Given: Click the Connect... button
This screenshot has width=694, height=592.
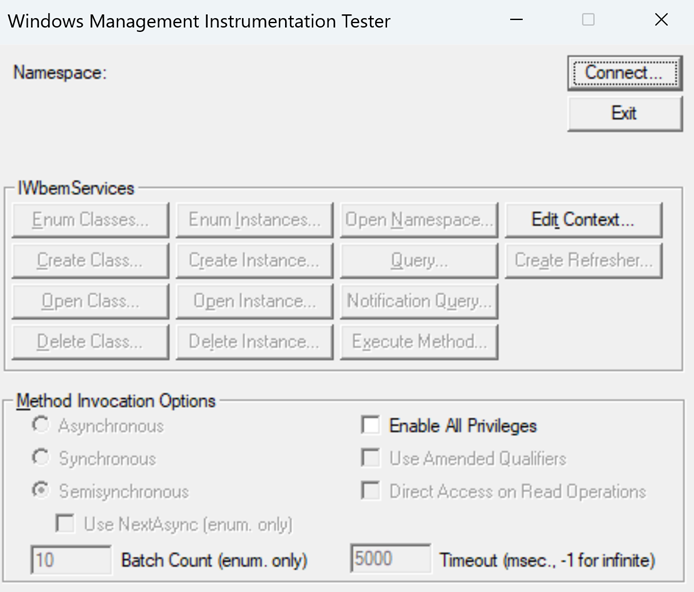Looking at the screenshot, I should tap(625, 73).
